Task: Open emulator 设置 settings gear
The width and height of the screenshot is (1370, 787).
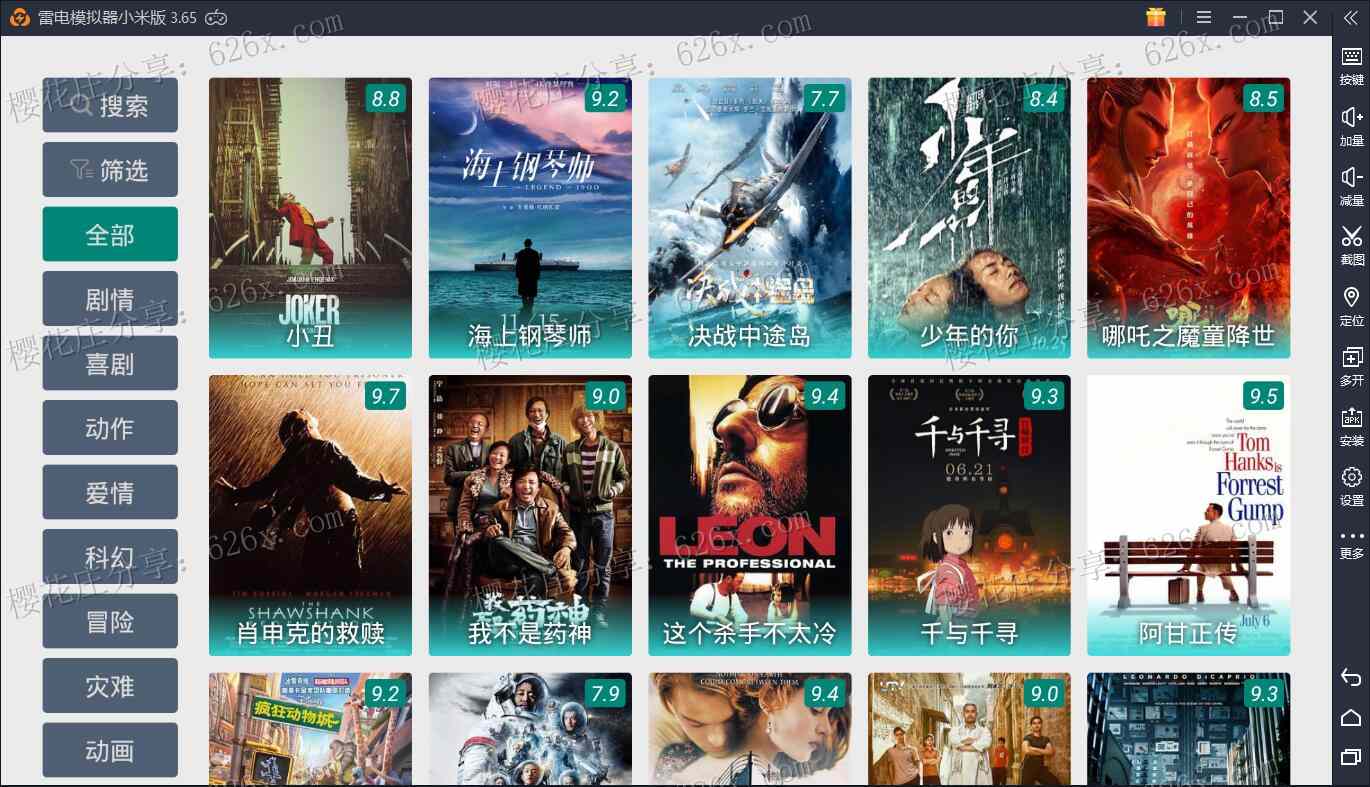Action: pos(1351,486)
